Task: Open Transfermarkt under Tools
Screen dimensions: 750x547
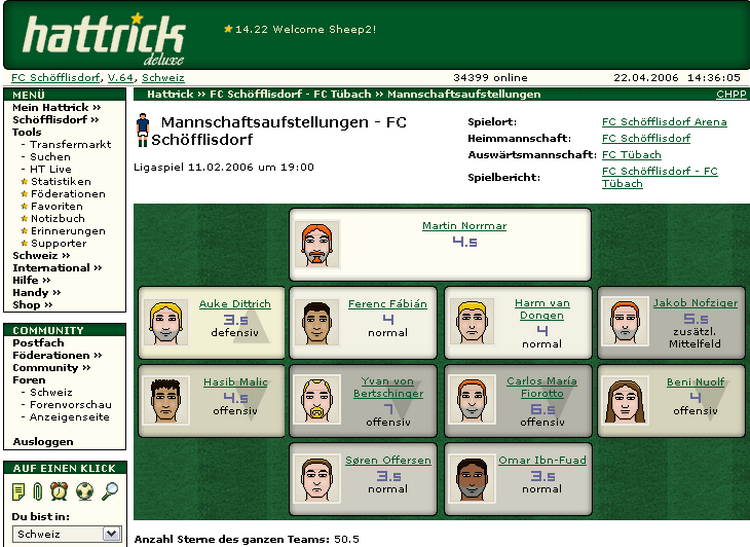Action: pyautogui.click(x=70, y=144)
